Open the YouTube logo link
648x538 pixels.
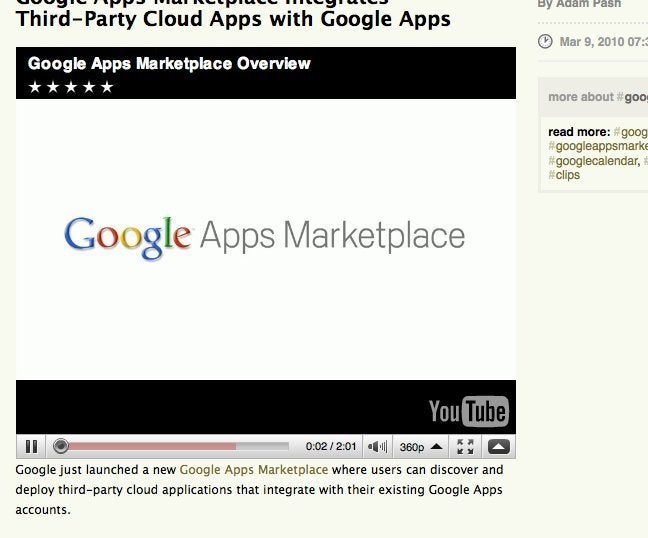[x=469, y=411]
